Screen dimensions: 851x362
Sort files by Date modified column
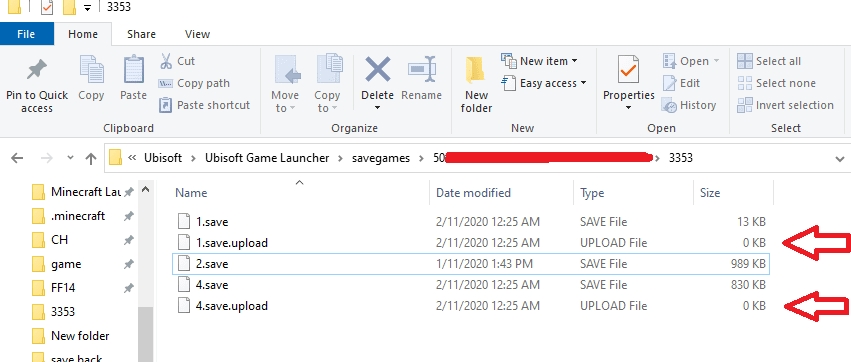(473, 193)
